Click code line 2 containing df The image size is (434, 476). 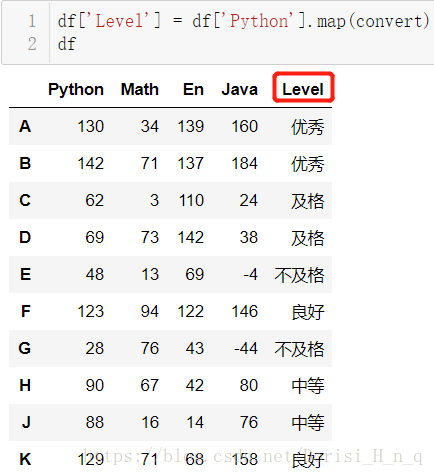point(67,44)
